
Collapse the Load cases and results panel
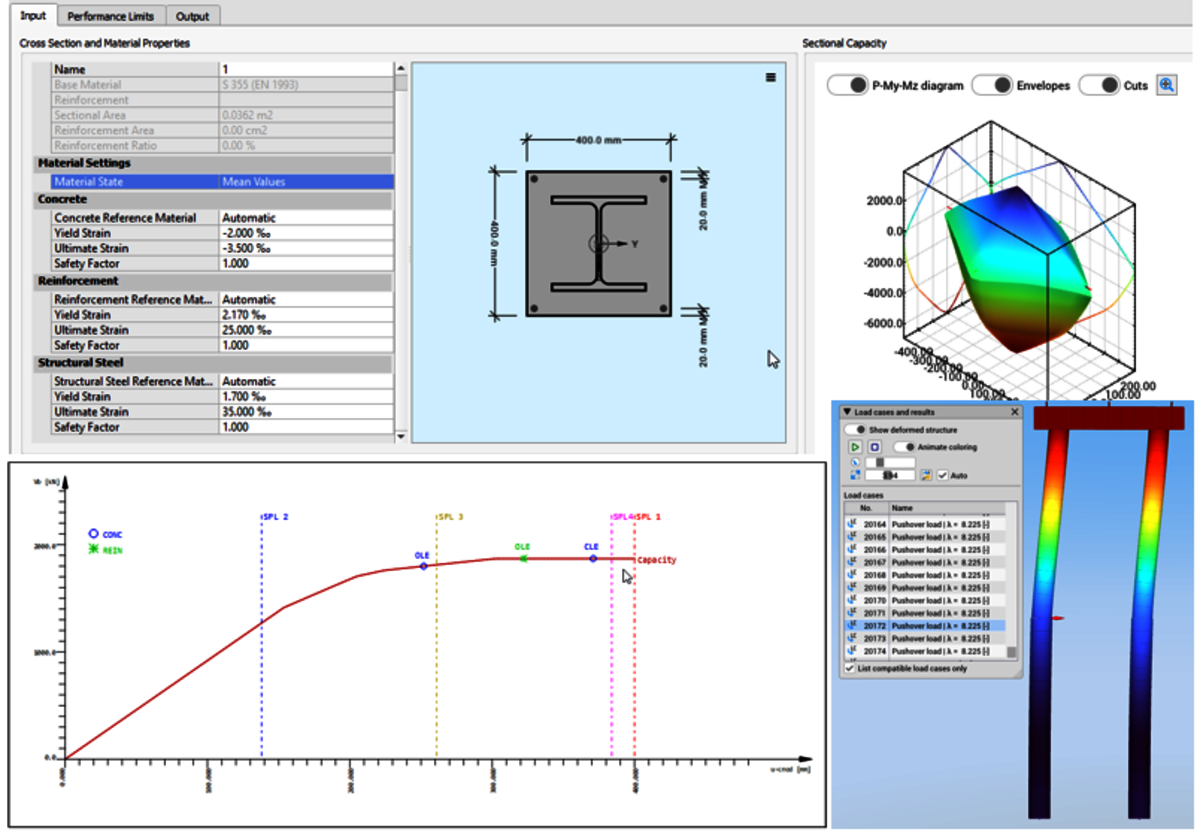(x=847, y=412)
